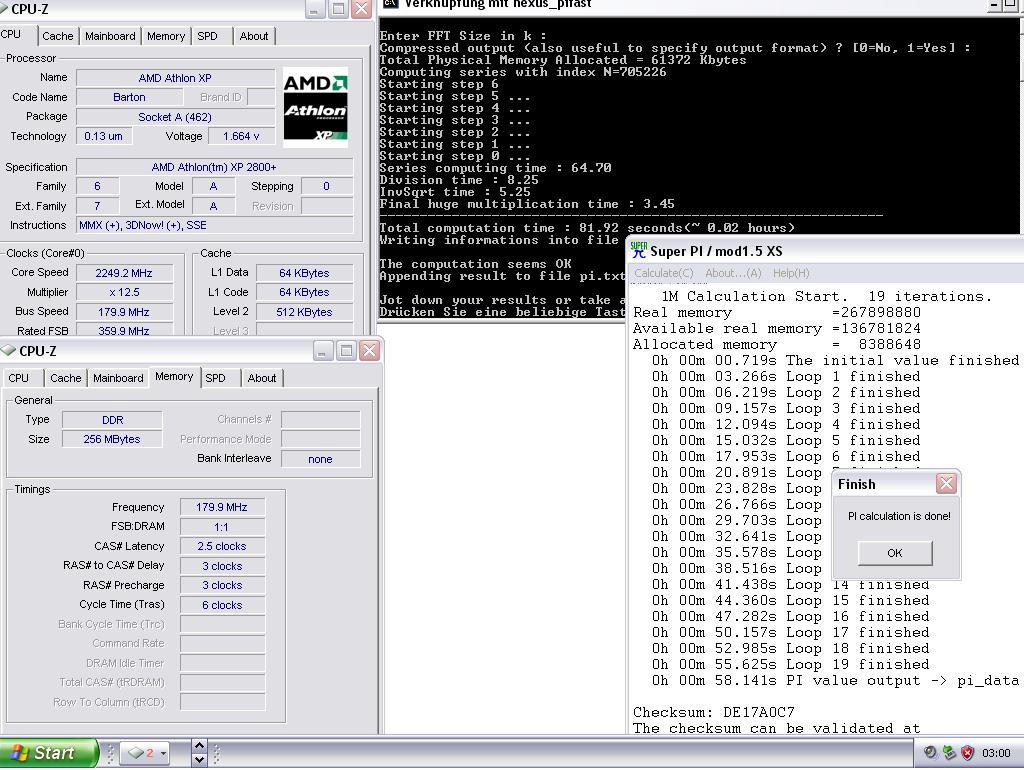Click the 'DDR' memory Type value
Image resolution: width=1024 pixels, height=770 pixels.
pos(112,419)
